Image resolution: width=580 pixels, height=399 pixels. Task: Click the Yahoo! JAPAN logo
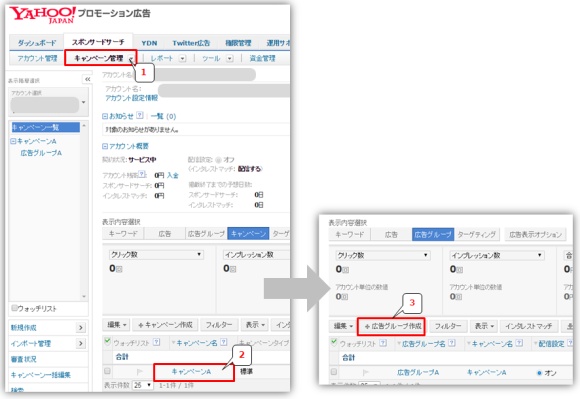(x=42, y=15)
